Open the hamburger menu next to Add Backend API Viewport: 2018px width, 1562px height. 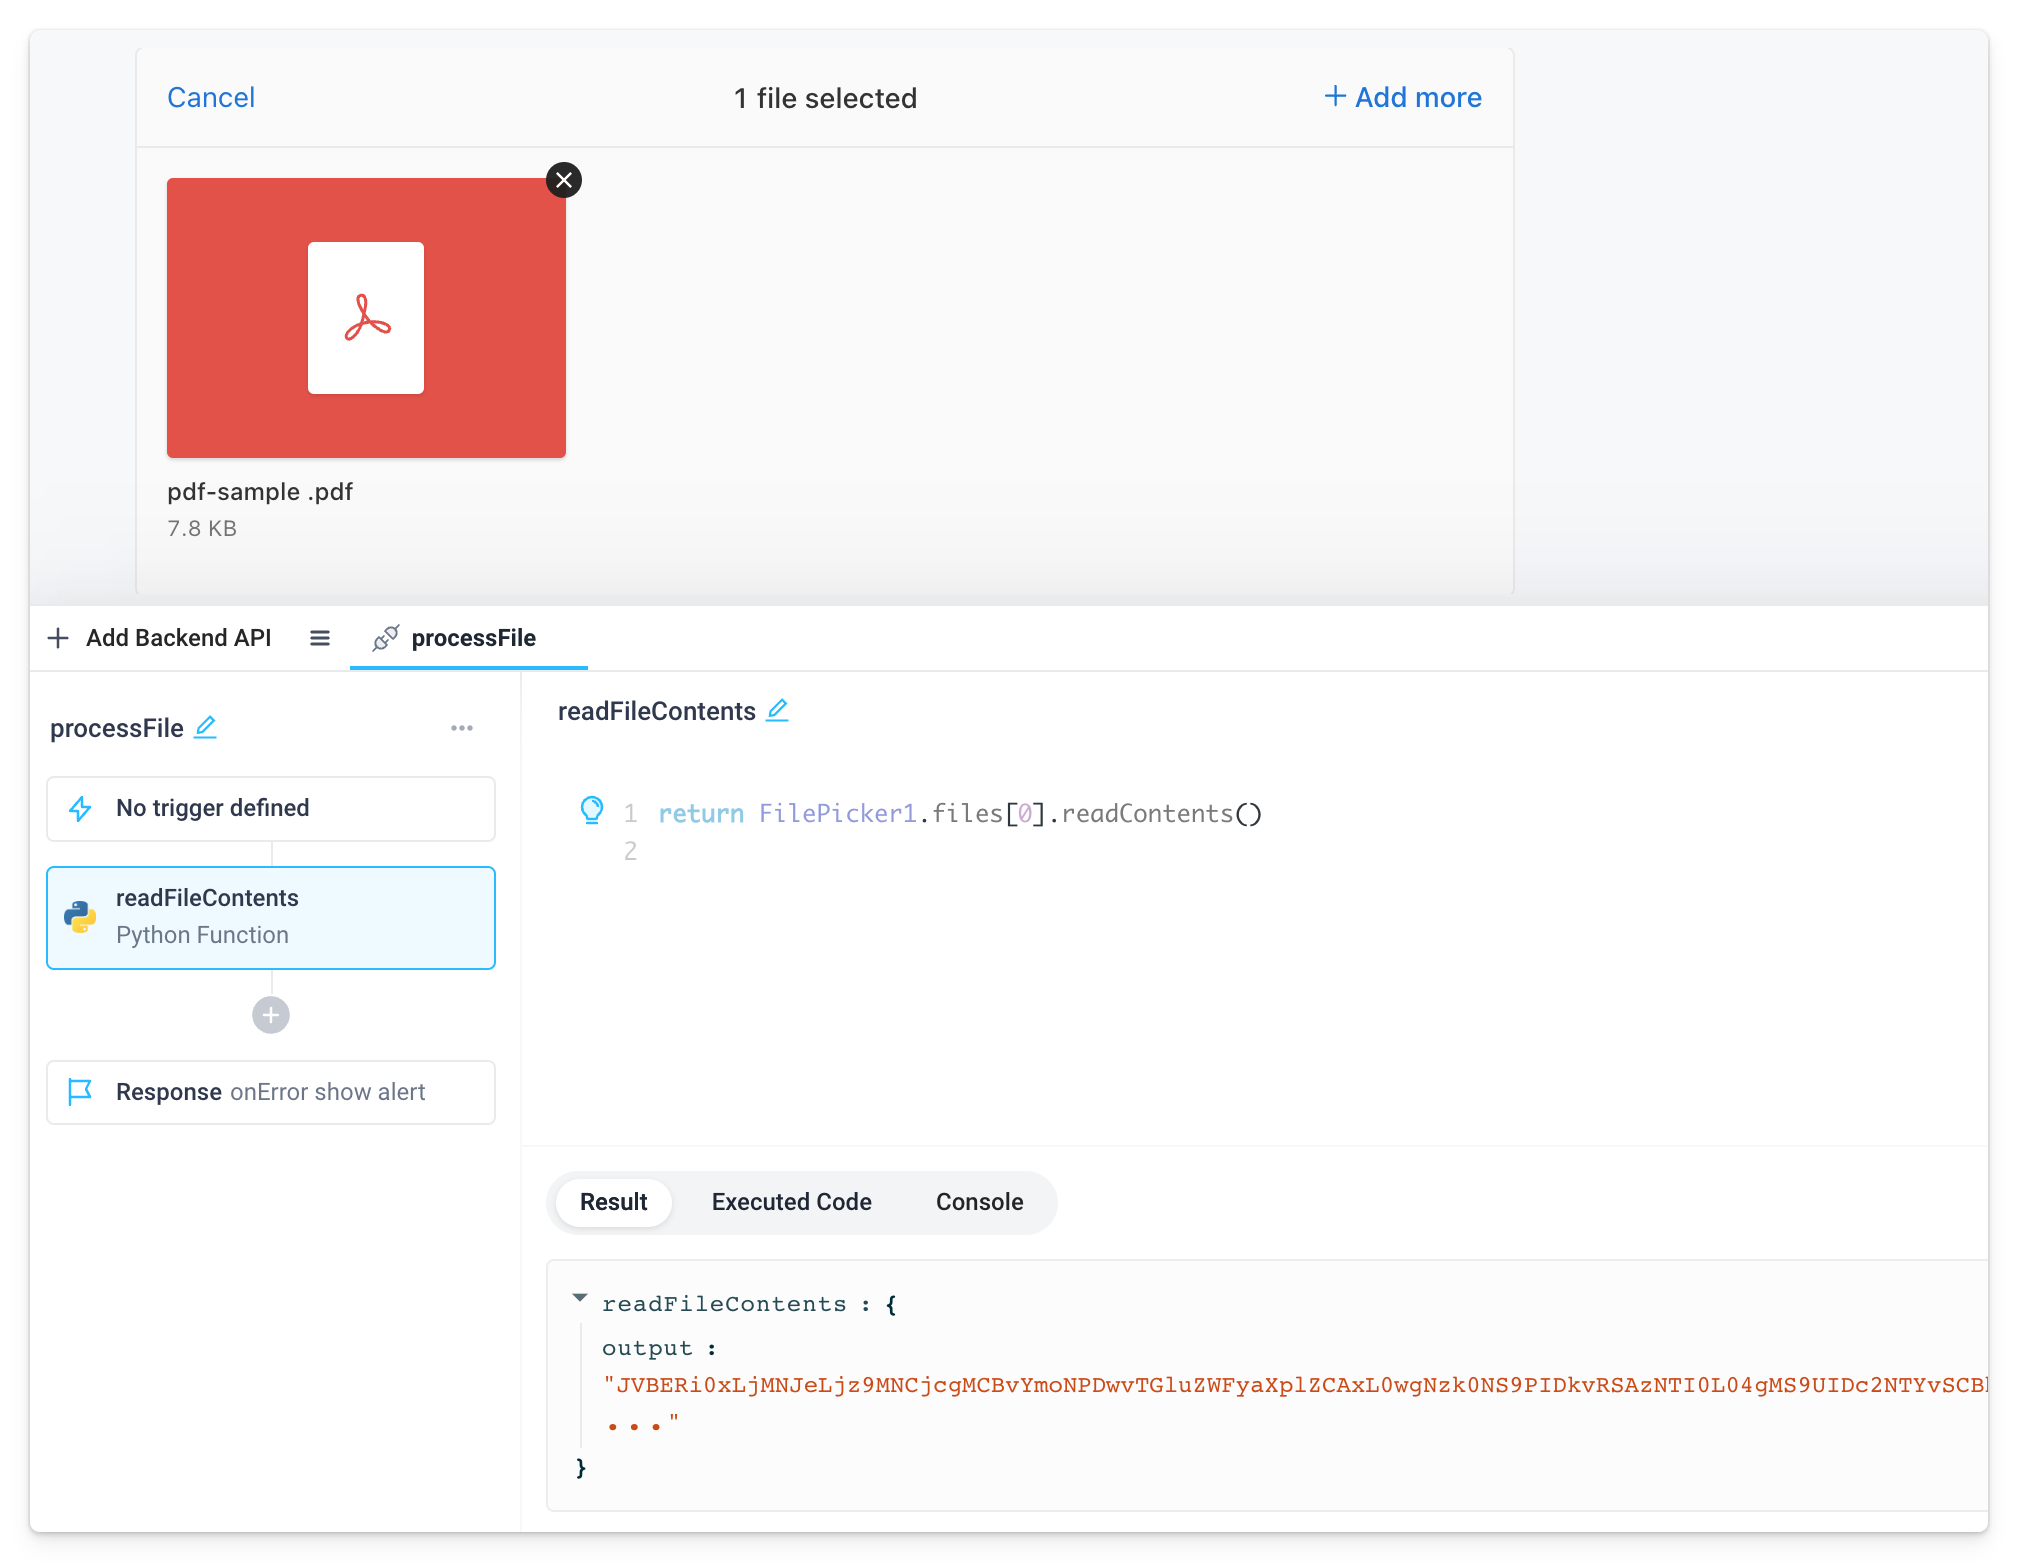[x=319, y=637]
